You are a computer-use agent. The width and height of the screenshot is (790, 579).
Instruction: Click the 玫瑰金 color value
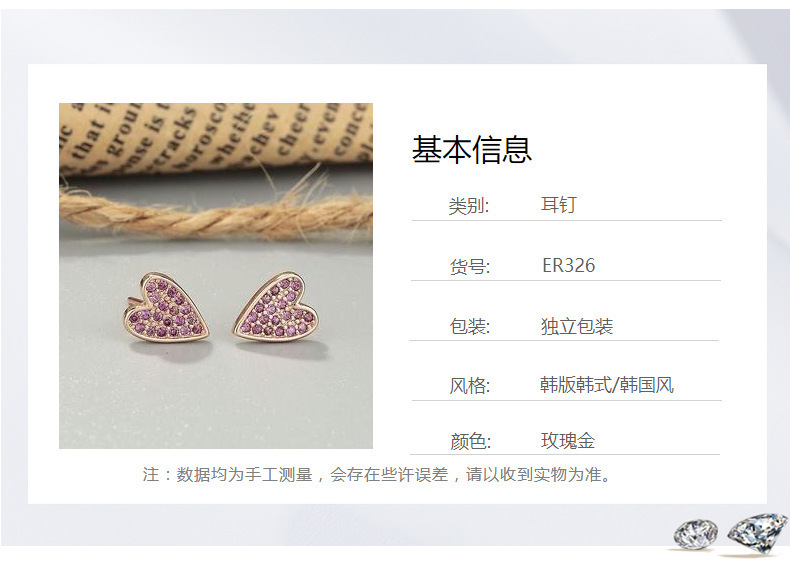click(x=568, y=441)
